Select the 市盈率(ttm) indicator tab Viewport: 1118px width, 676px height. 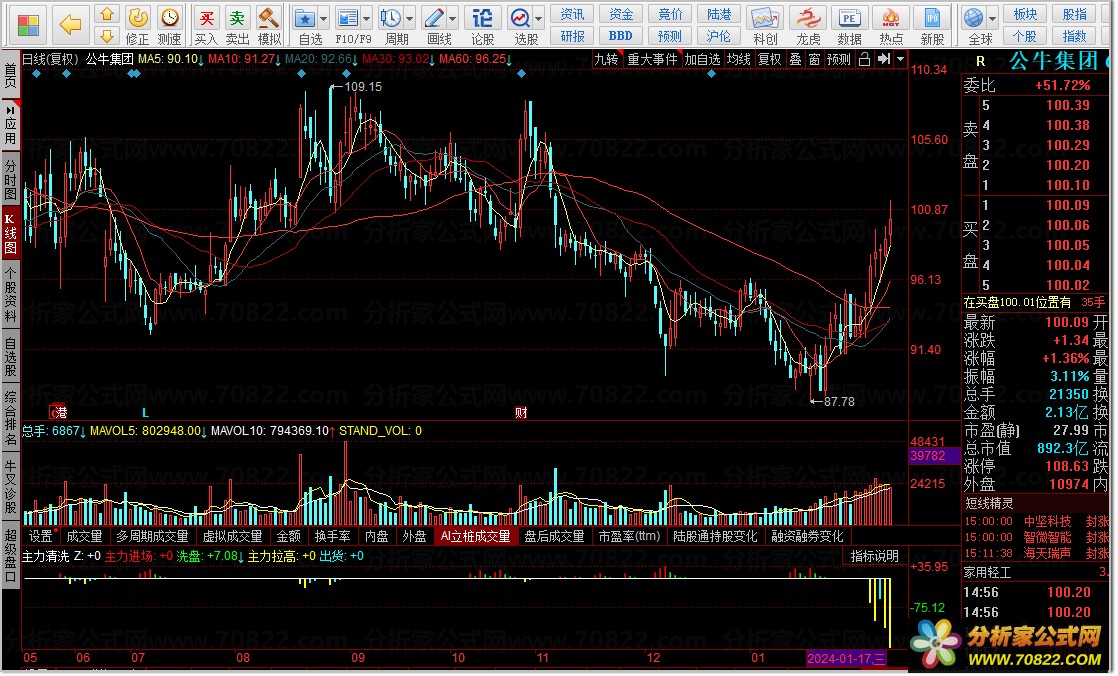(630, 536)
